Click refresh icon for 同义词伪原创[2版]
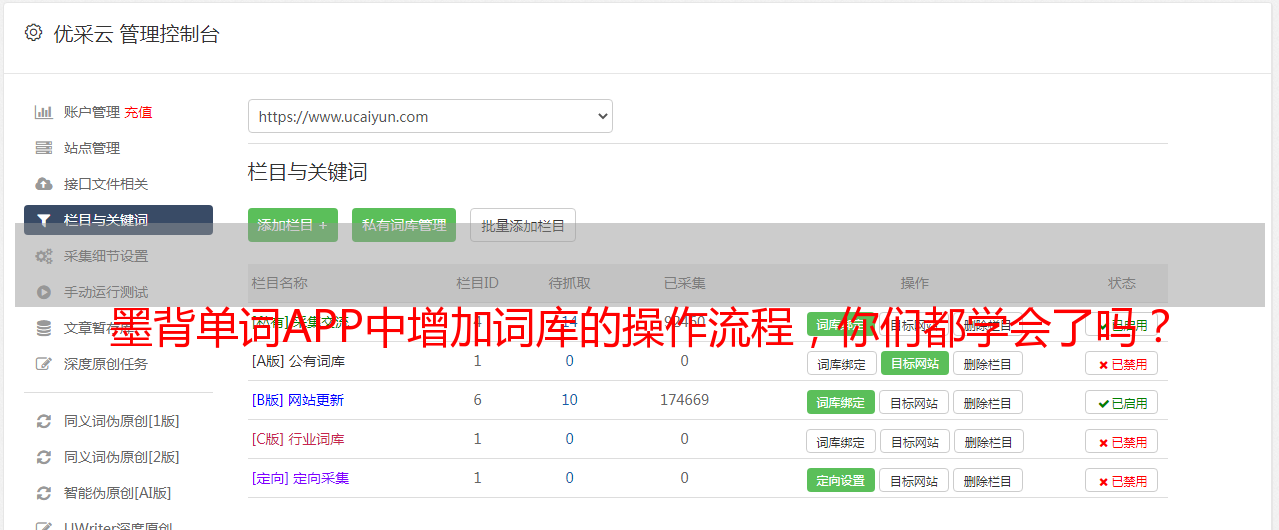The image size is (1279, 530). click(43, 457)
